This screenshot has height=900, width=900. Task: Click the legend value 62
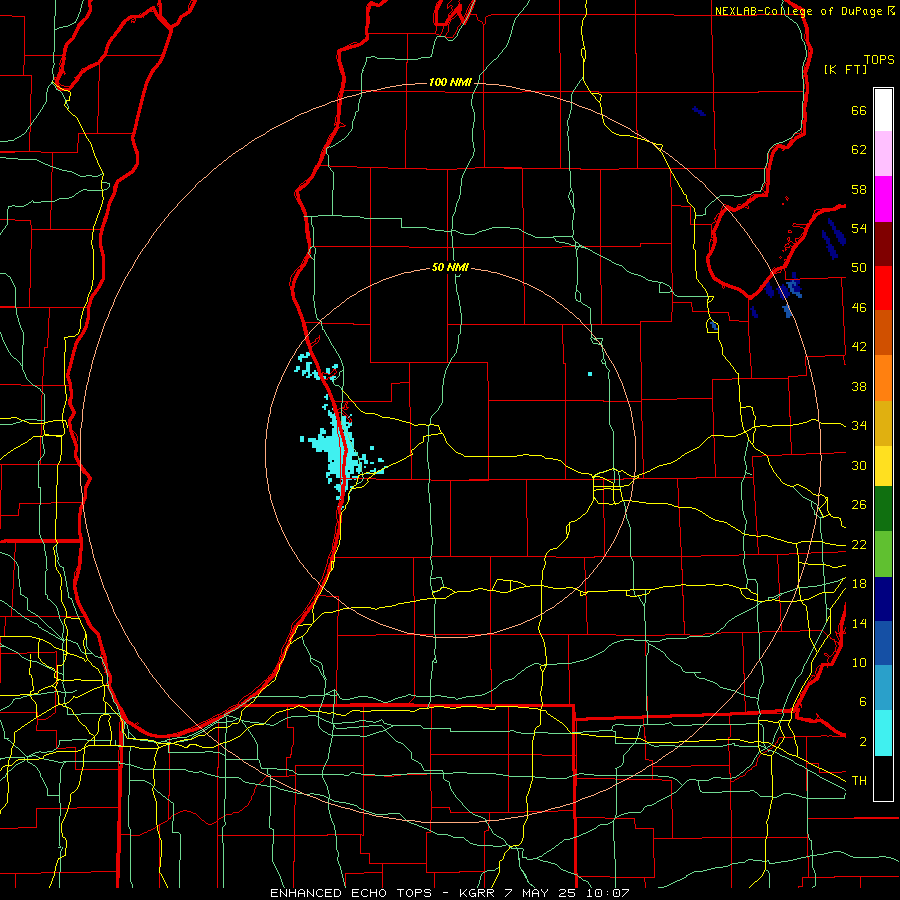tap(859, 150)
